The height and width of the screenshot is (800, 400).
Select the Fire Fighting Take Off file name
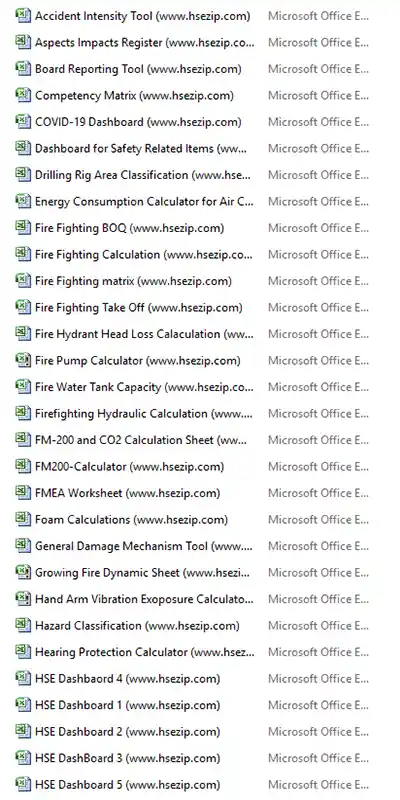[x=138, y=308]
